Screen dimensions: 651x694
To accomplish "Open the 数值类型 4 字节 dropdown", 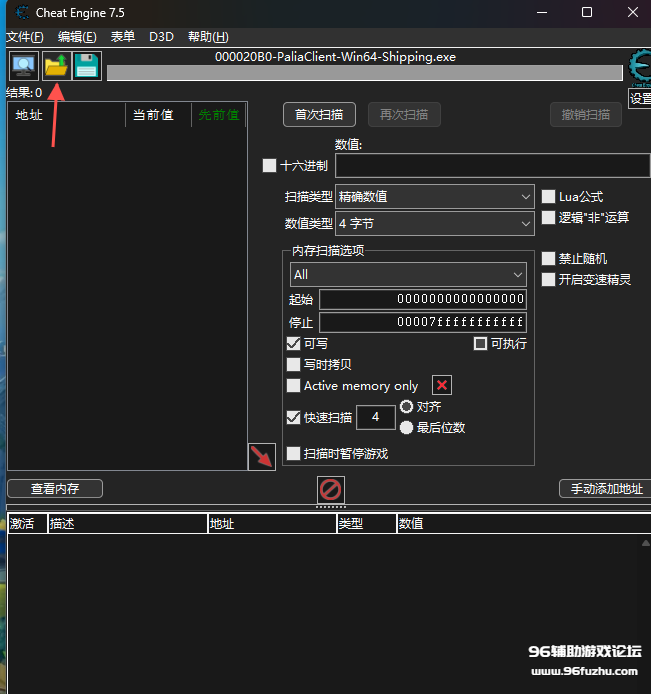I will click(435, 224).
